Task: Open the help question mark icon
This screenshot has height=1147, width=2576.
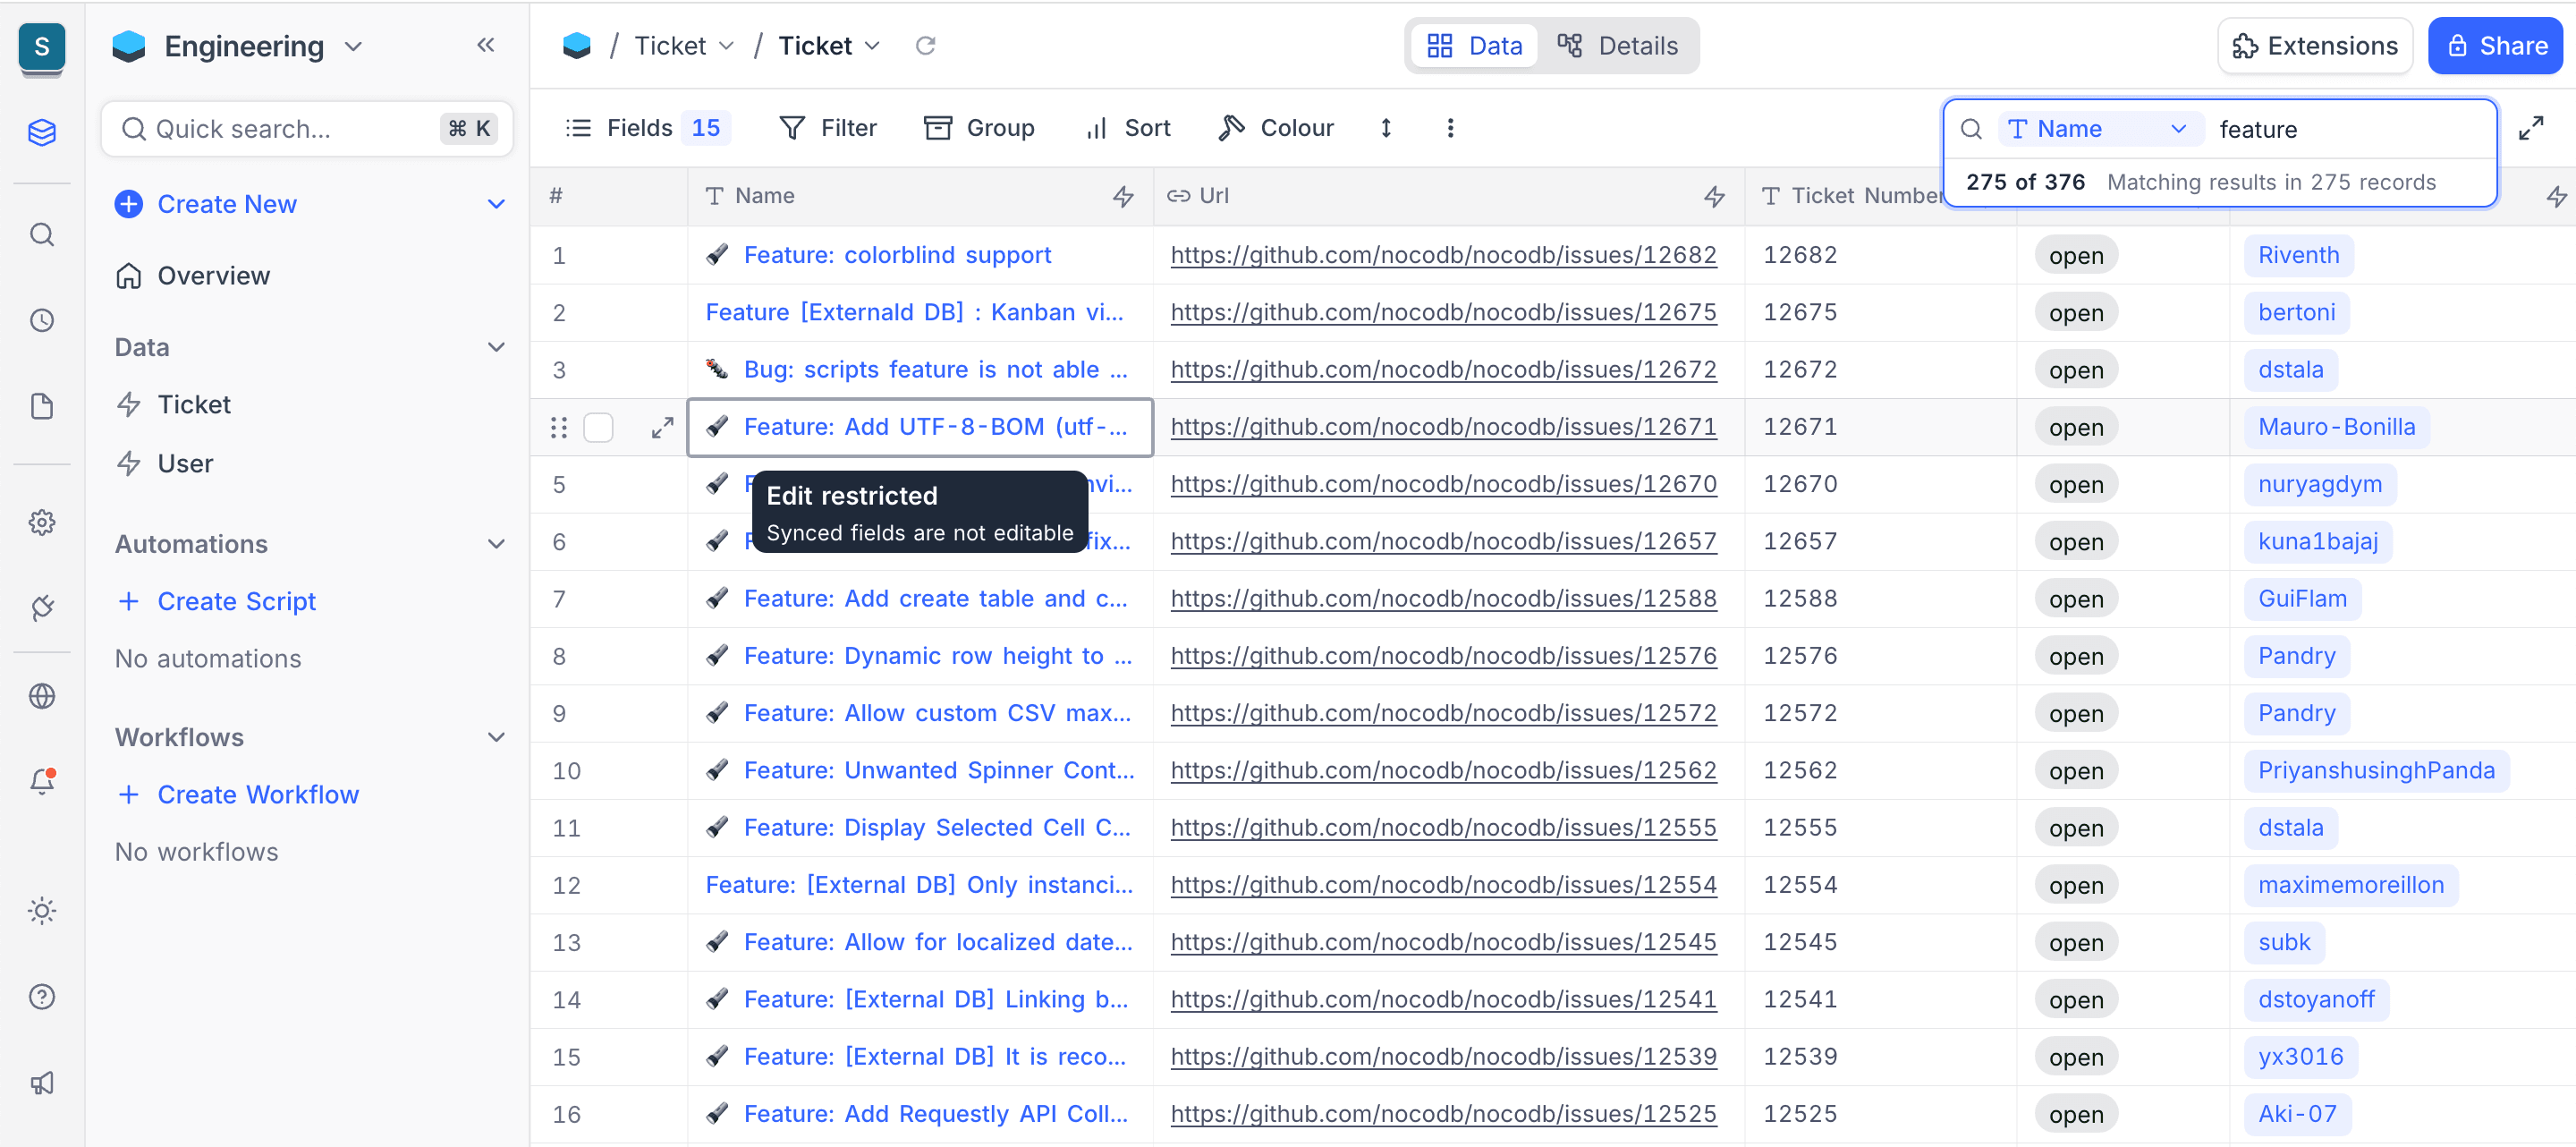Action: [42, 997]
